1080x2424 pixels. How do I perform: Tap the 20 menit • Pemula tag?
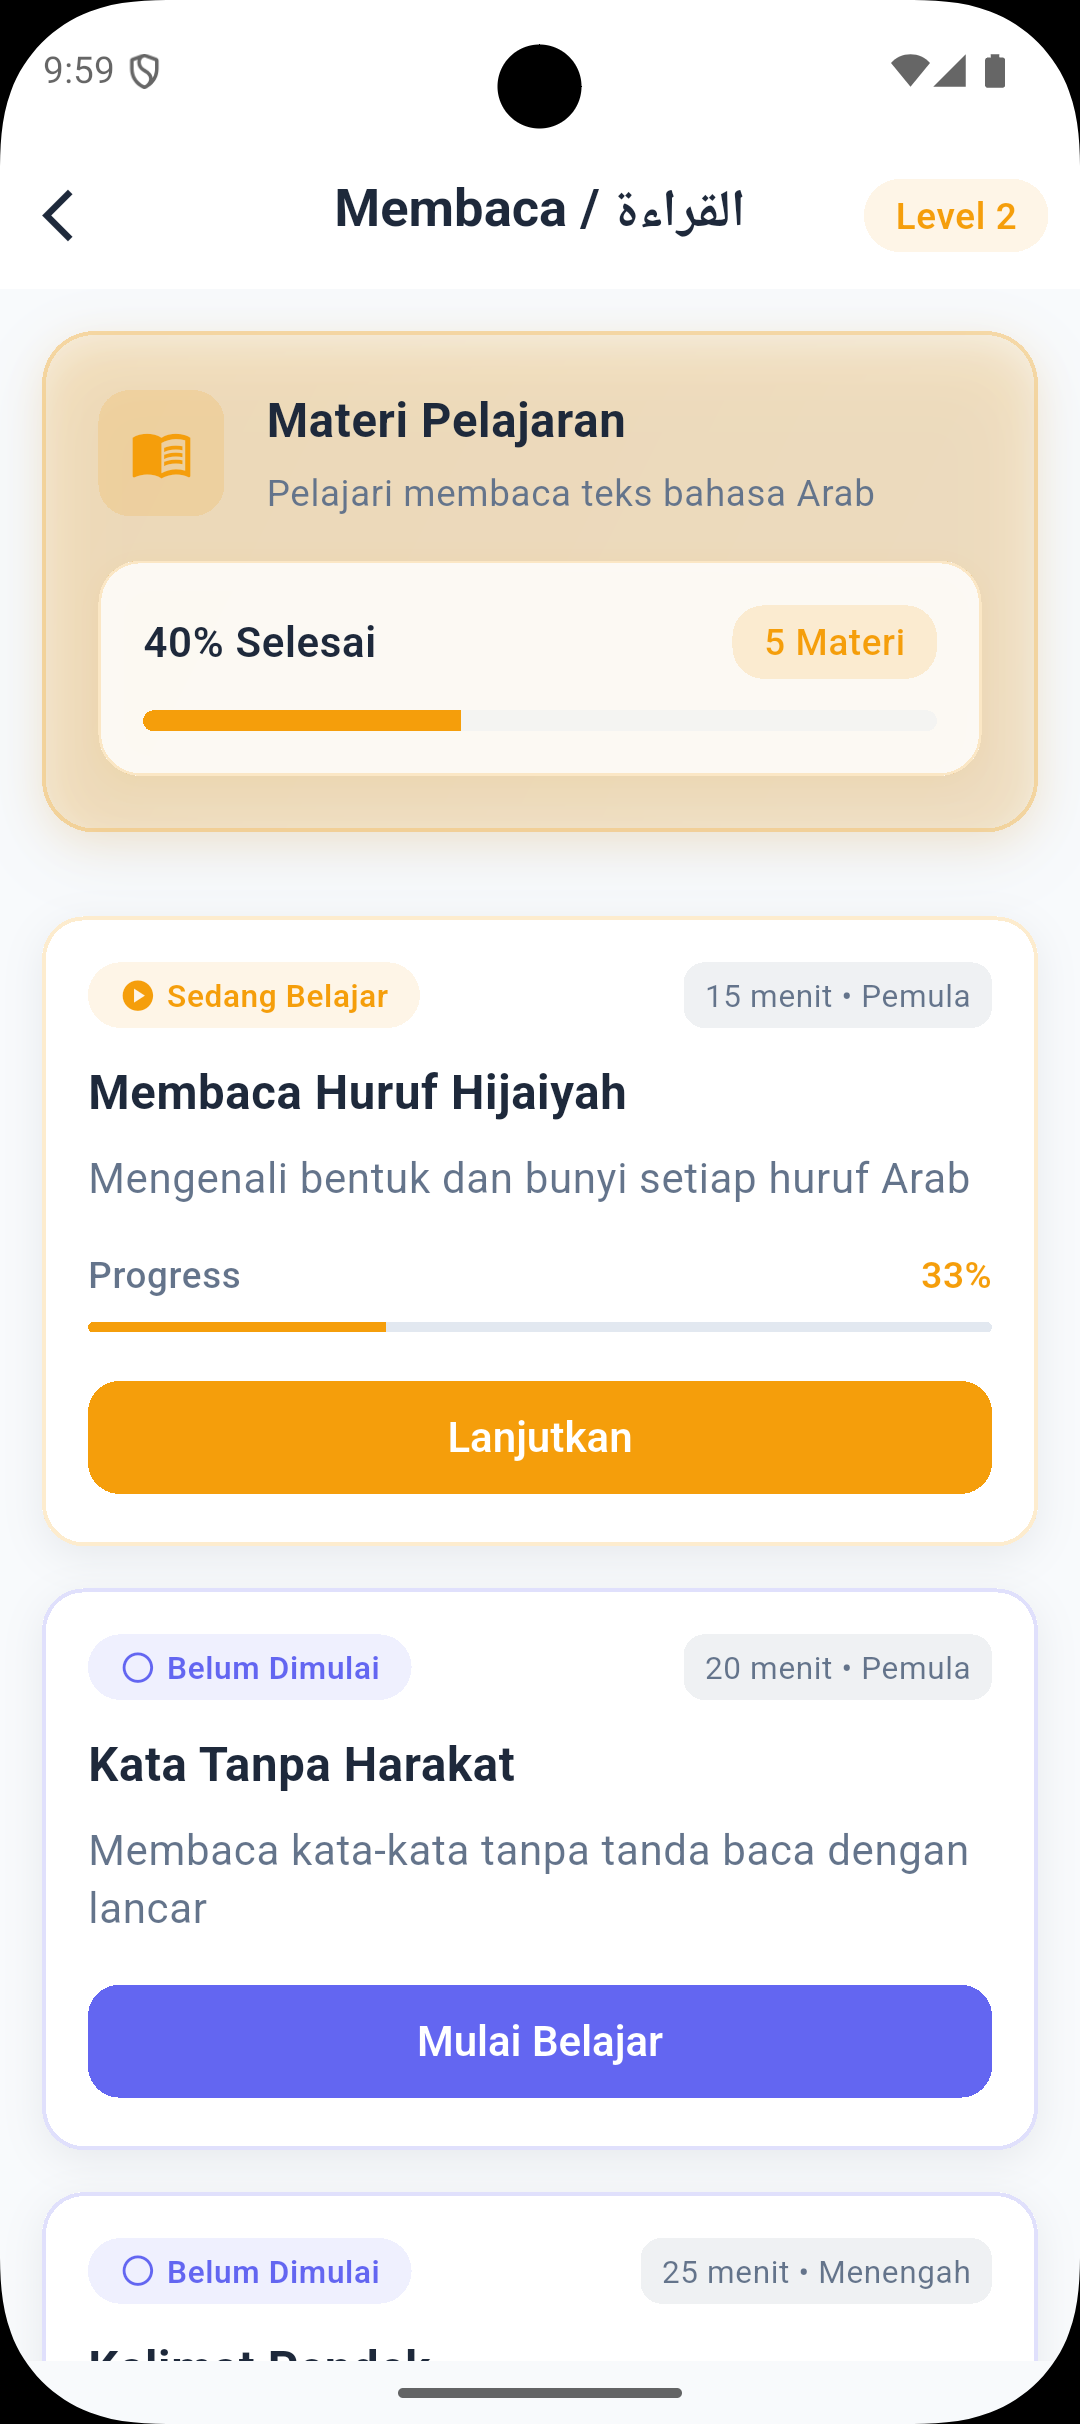837,1668
